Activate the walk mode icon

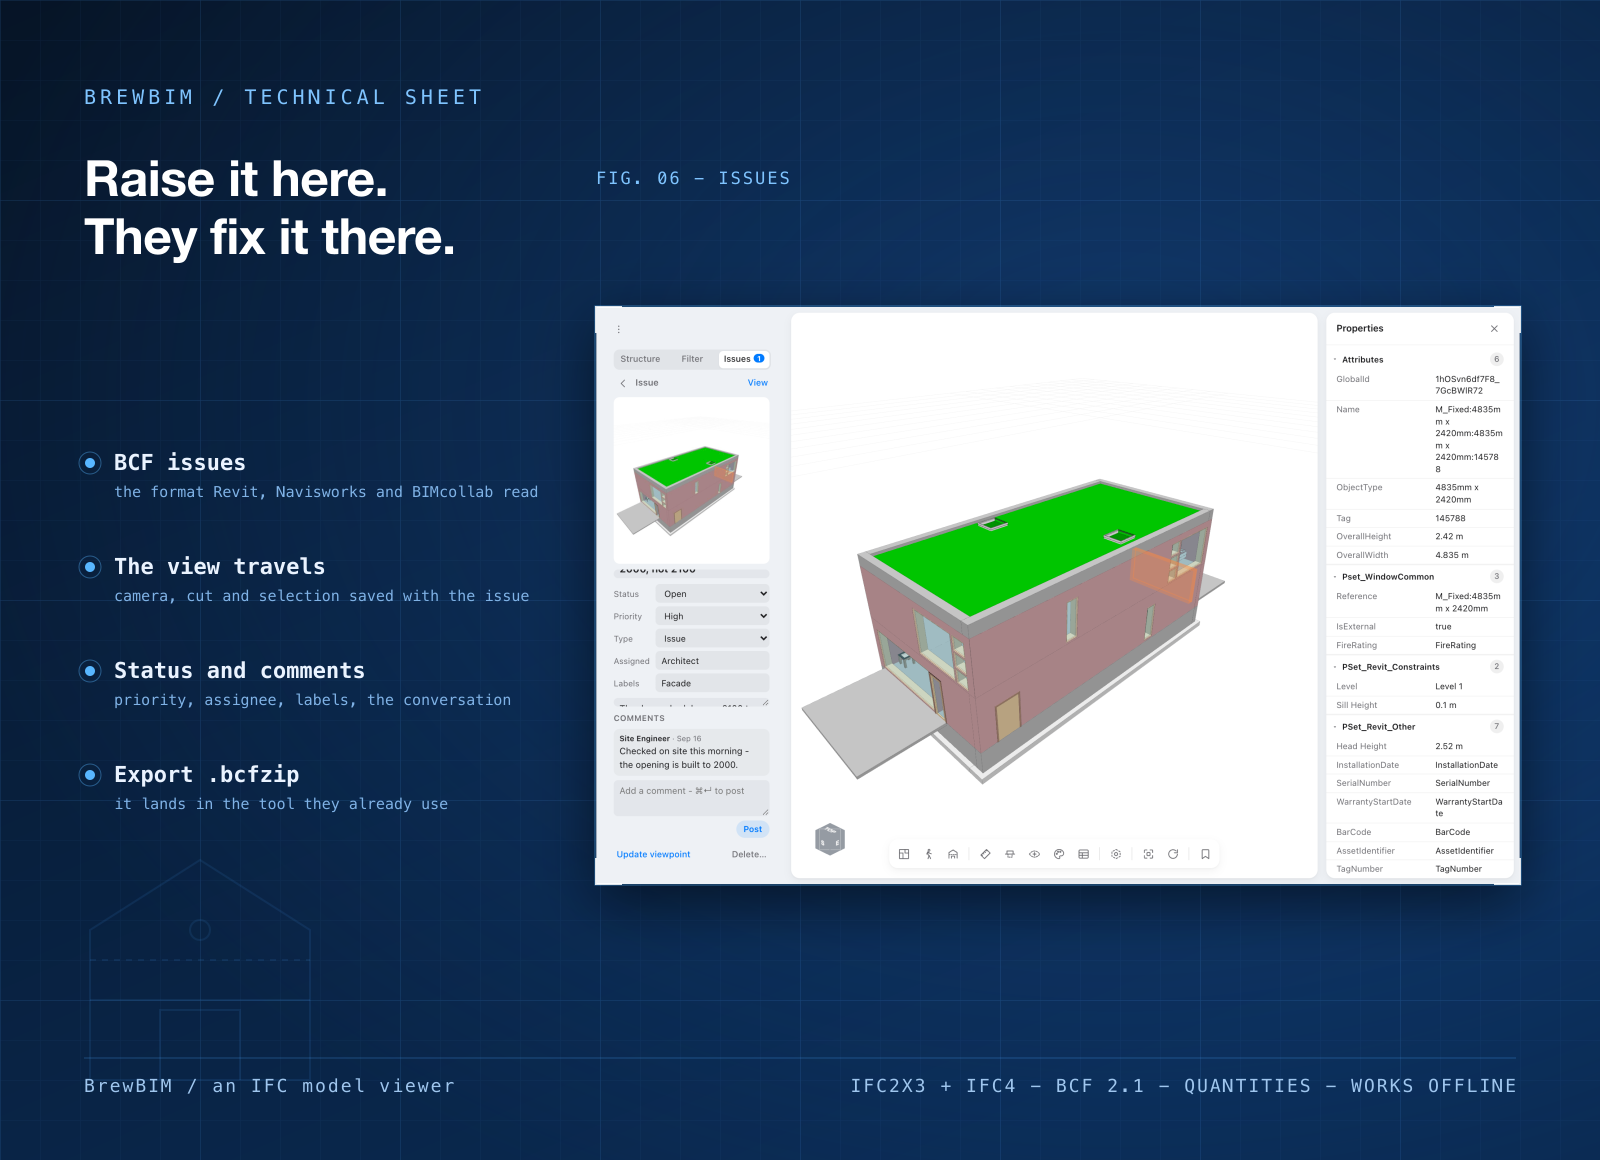tap(929, 854)
